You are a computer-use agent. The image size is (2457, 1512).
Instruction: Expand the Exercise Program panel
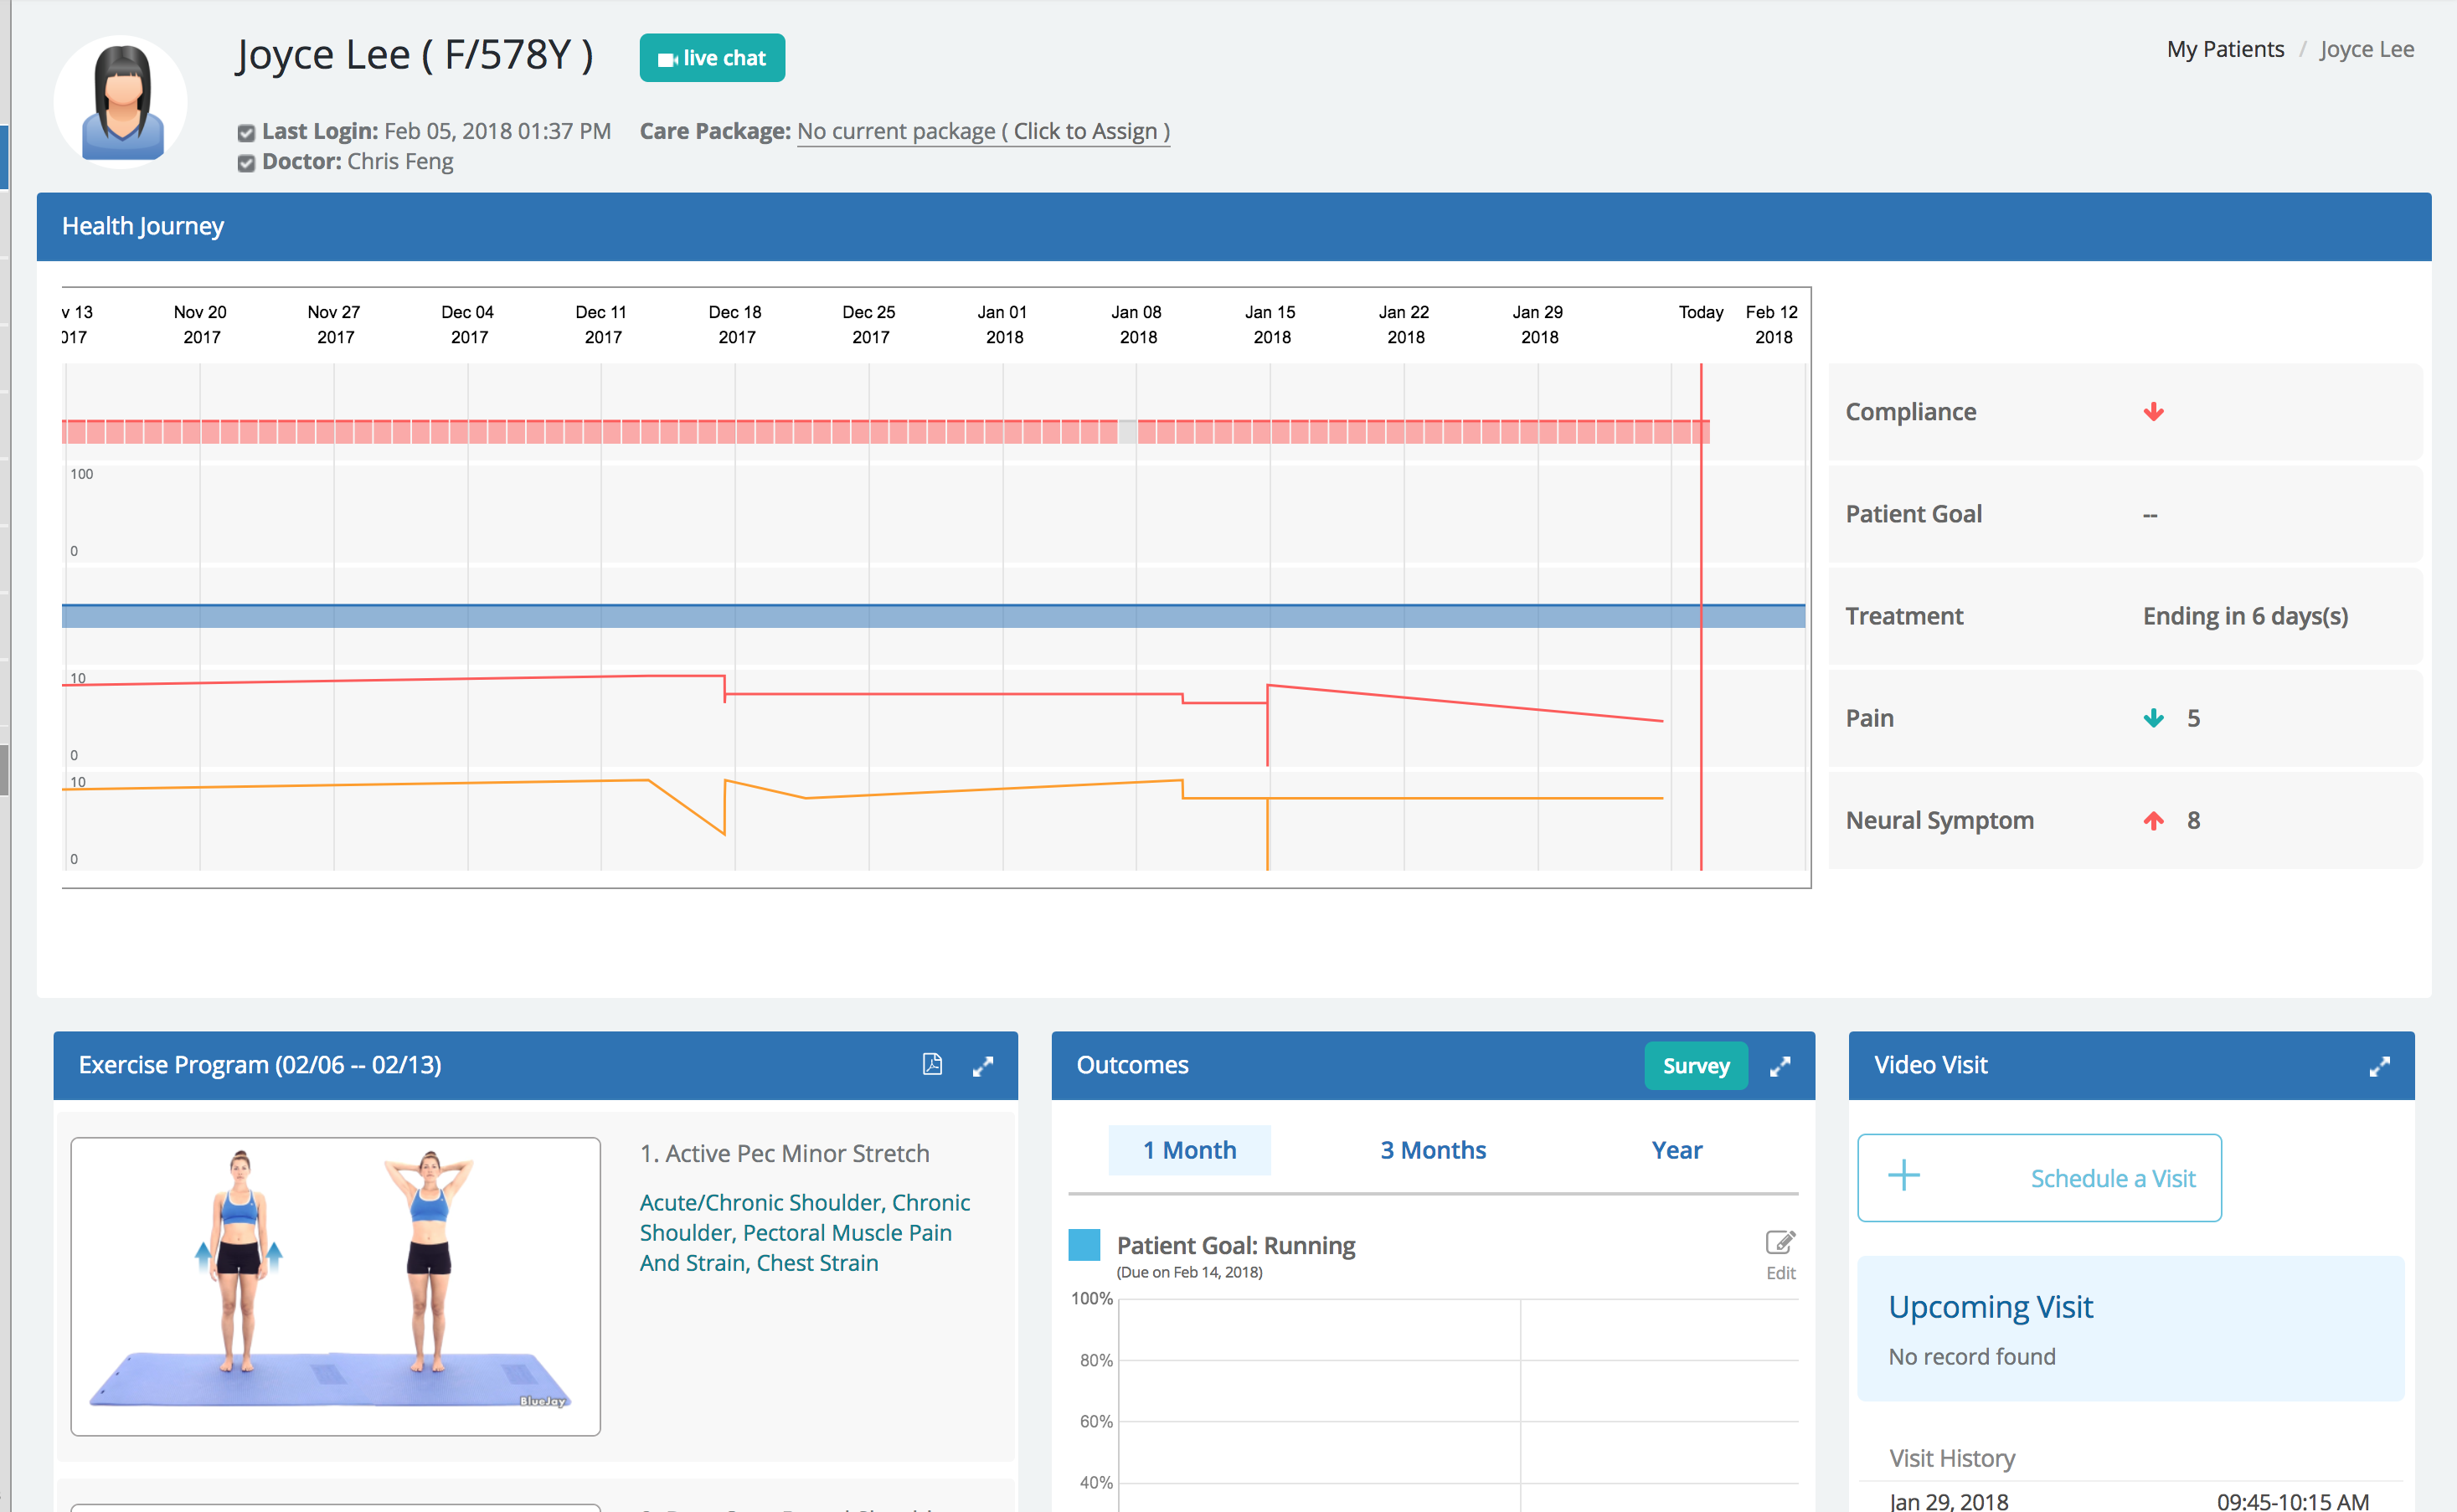(x=983, y=1066)
